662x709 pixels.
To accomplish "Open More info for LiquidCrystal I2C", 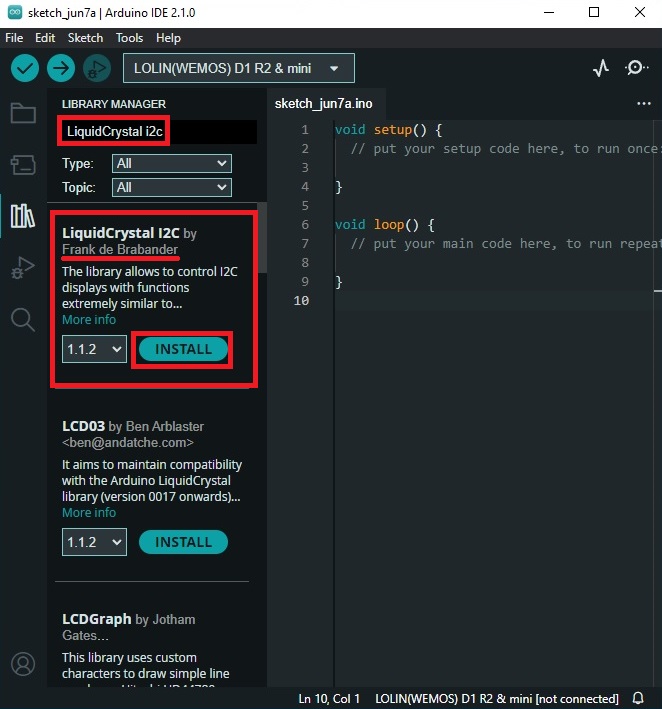I will click(89, 320).
